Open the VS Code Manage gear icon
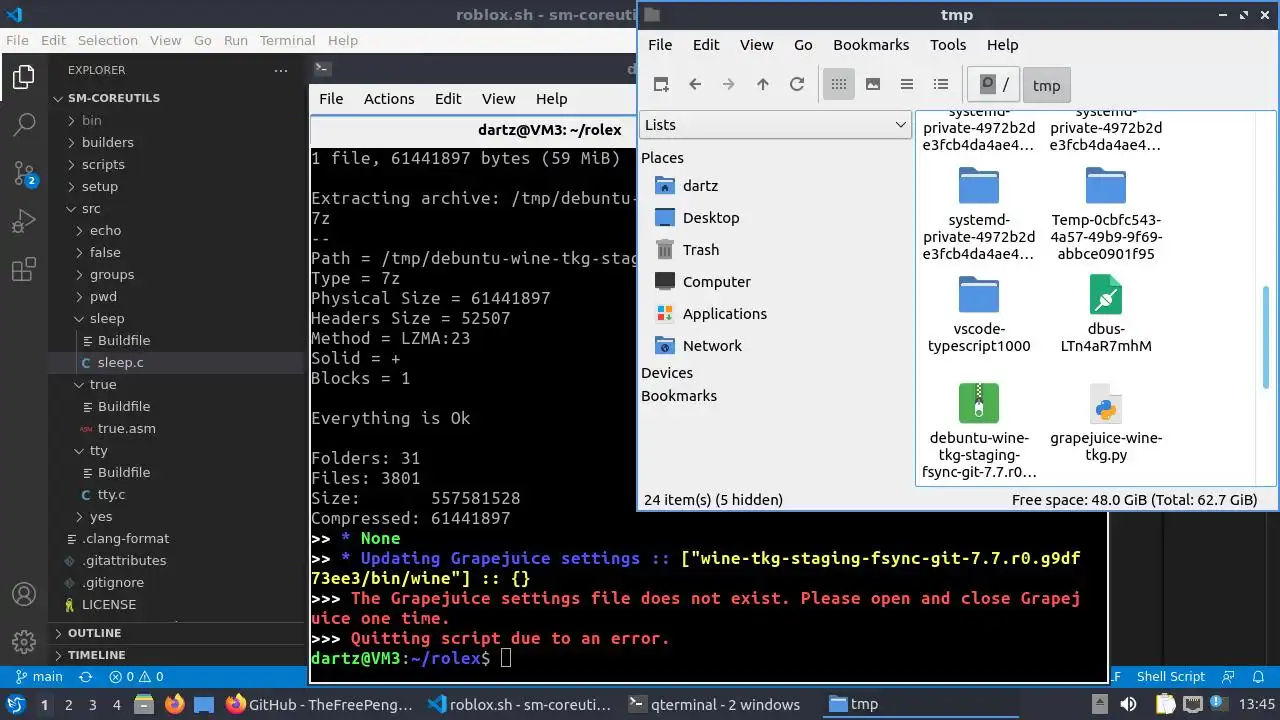This screenshot has width=1280, height=720. tap(24, 642)
